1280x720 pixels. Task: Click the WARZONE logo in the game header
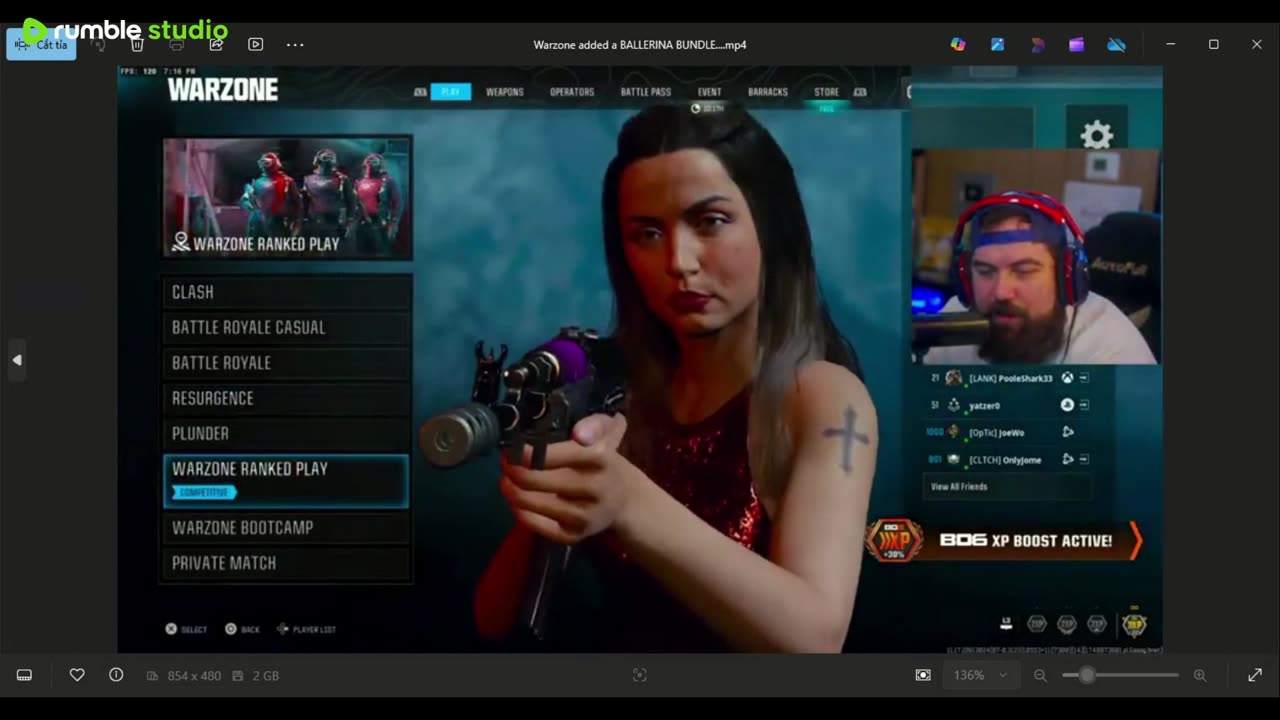[223, 90]
